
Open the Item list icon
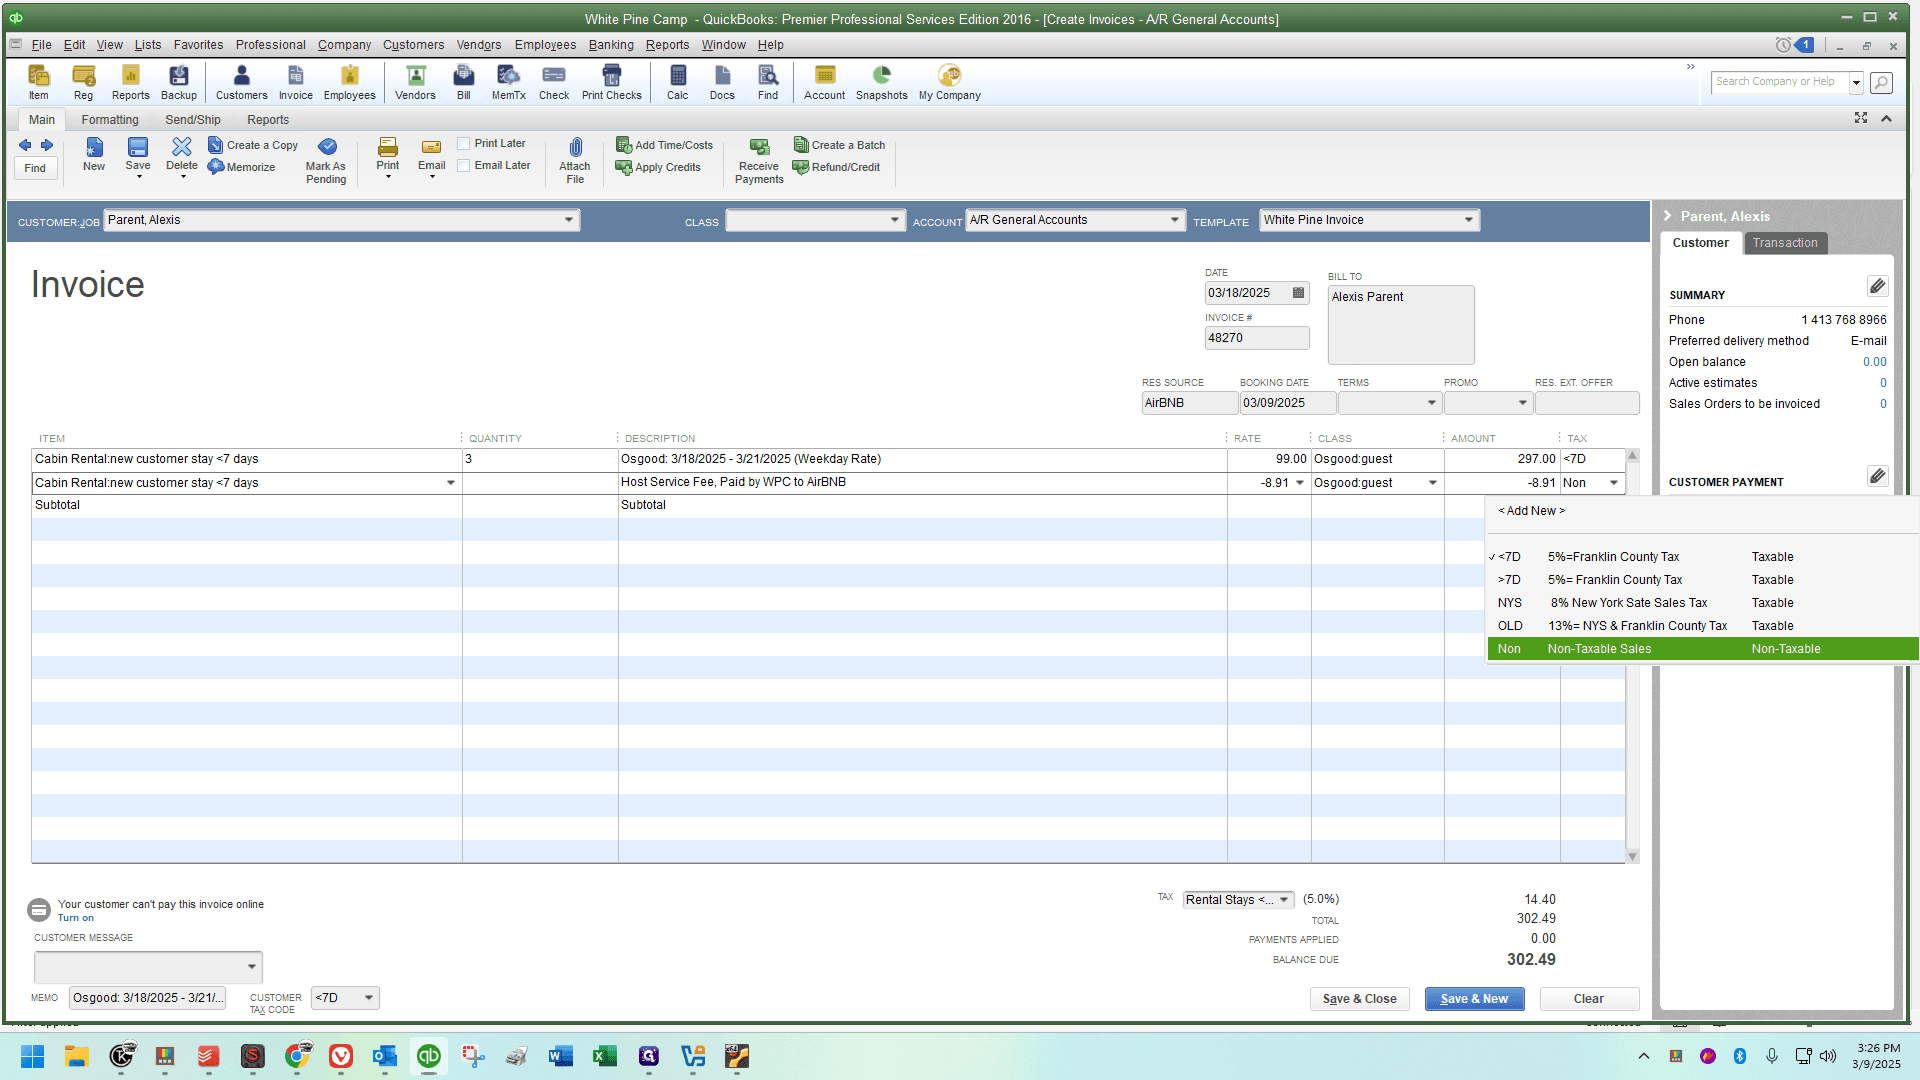(x=38, y=82)
